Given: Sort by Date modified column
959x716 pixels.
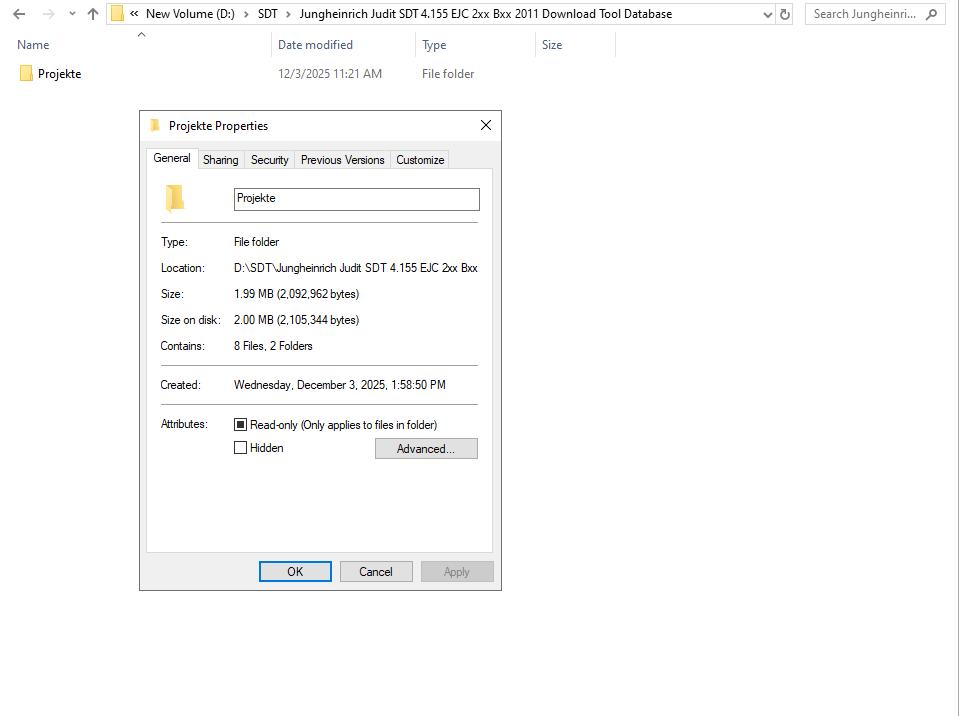Looking at the screenshot, I should pos(315,45).
